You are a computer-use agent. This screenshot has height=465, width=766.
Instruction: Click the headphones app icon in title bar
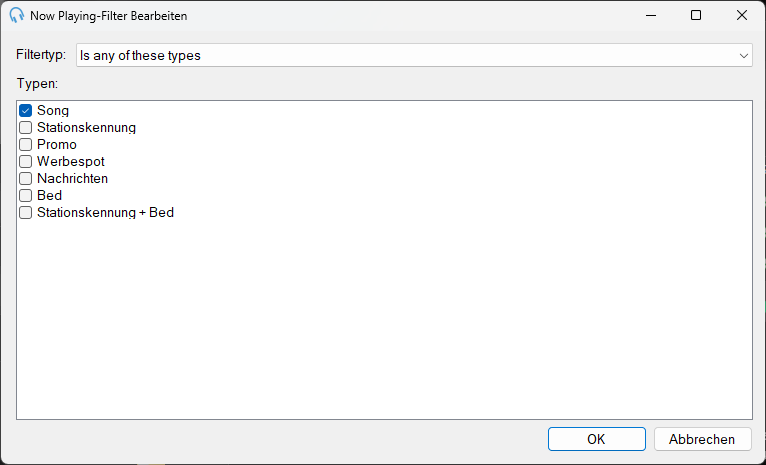click(17, 15)
